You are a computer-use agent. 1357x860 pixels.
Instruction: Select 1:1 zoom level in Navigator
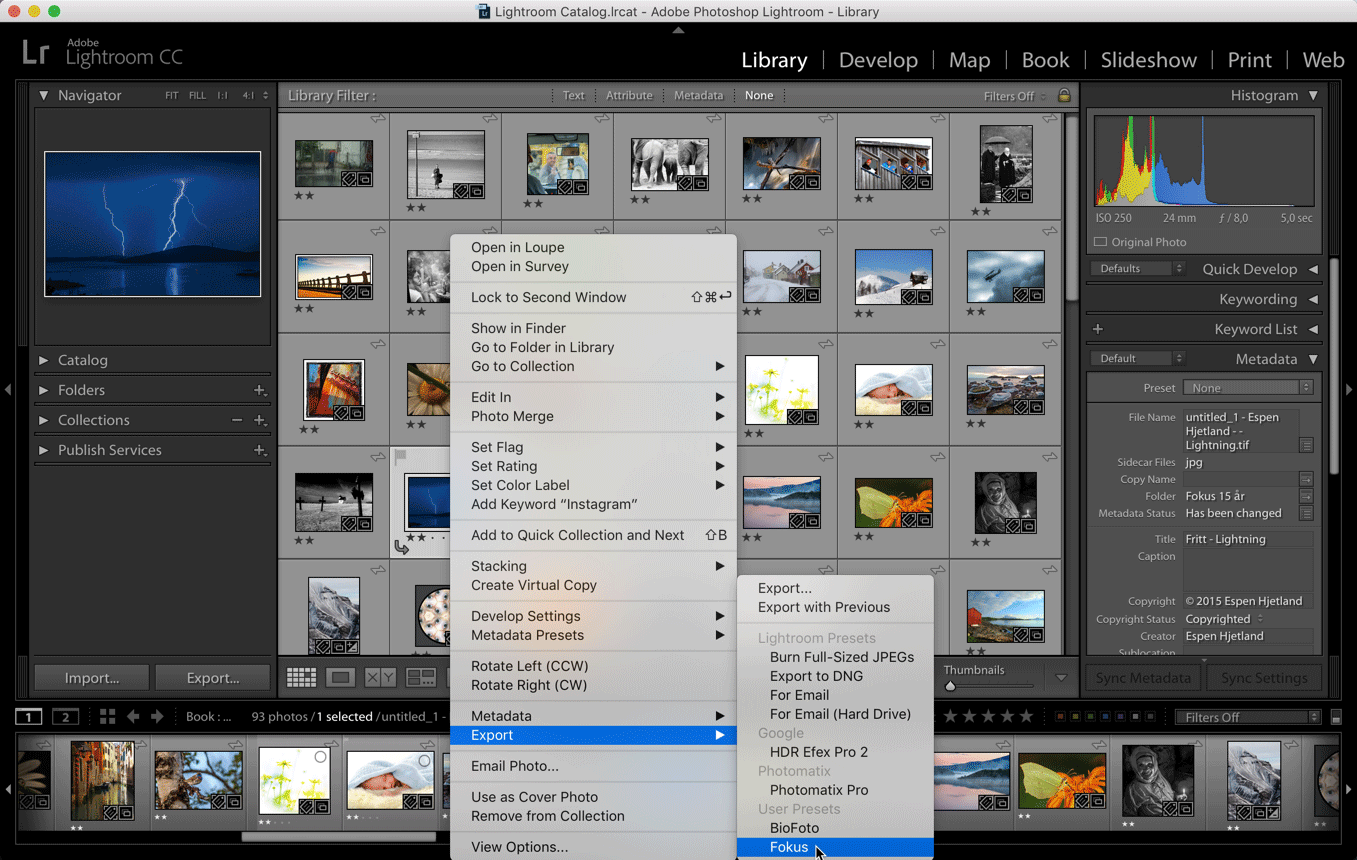pos(222,96)
